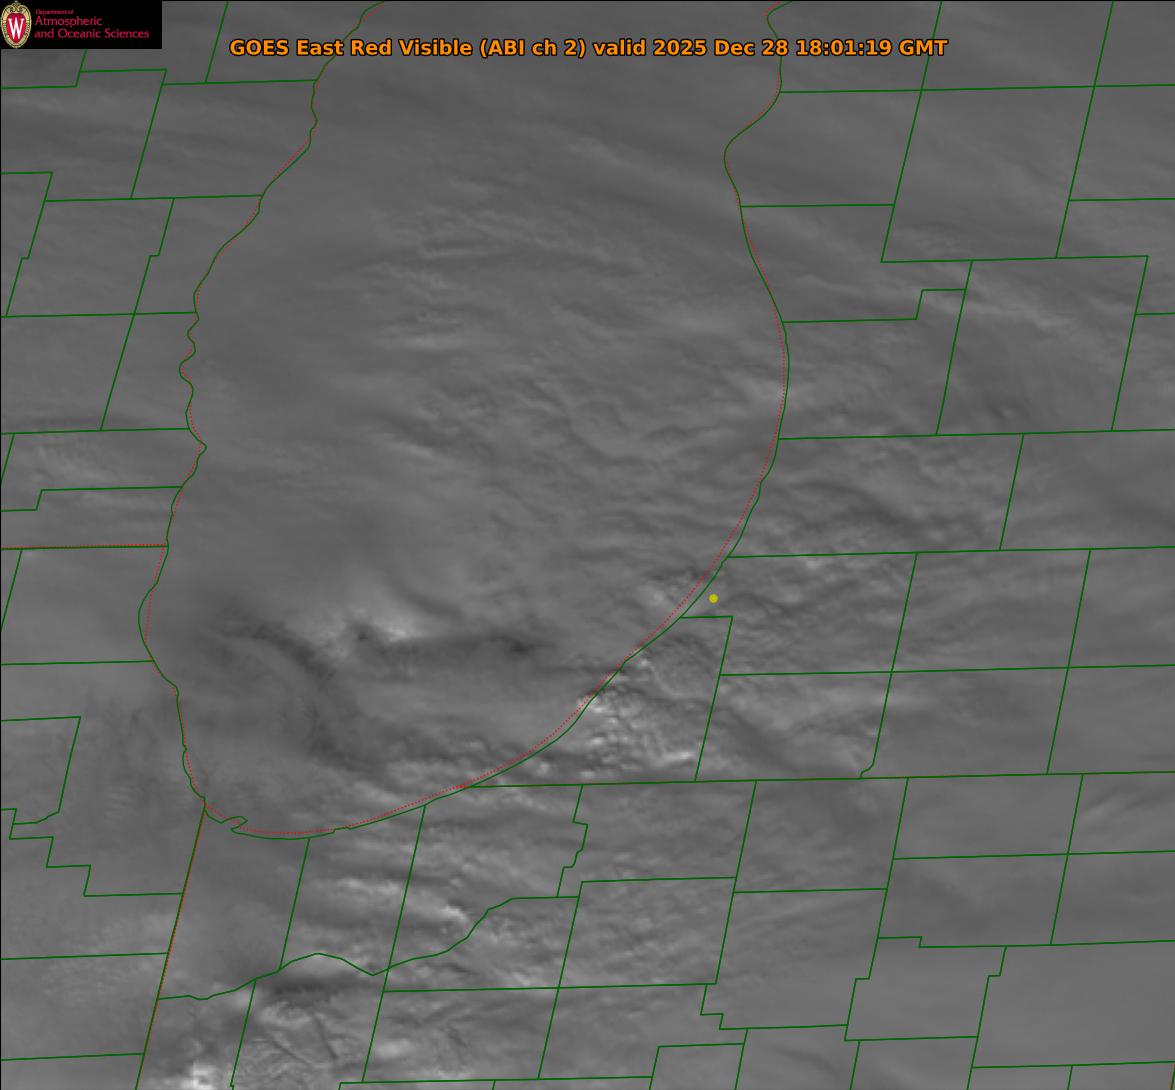Click the University of Wisconsin crest logo
Screen dimensions: 1175x1090
click(17, 24)
